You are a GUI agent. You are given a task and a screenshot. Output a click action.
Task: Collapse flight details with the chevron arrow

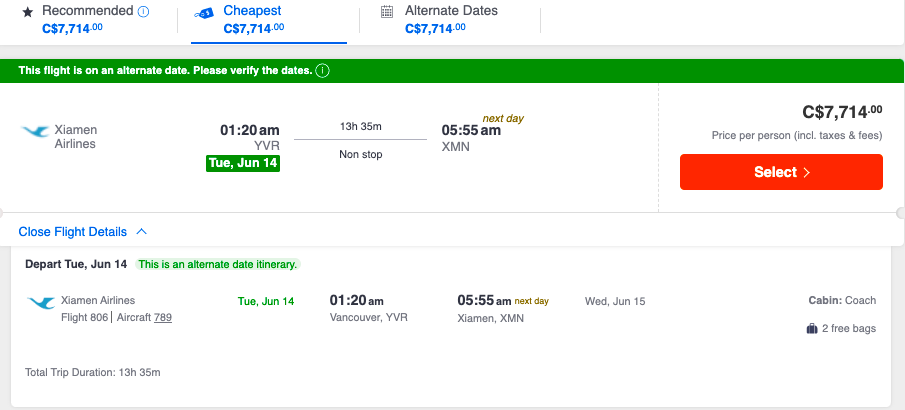click(141, 232)
